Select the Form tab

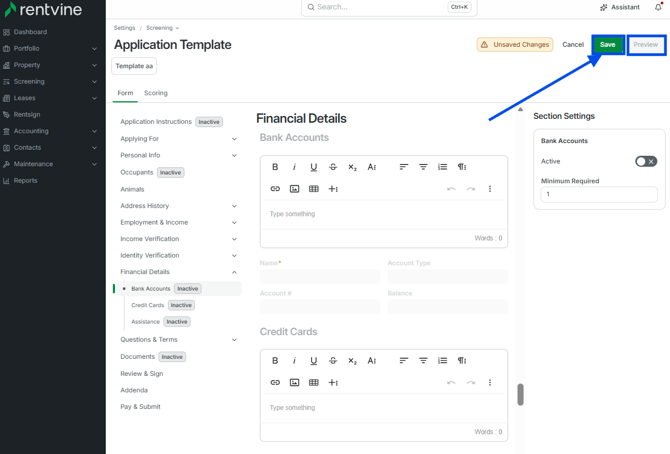point(125,93)
